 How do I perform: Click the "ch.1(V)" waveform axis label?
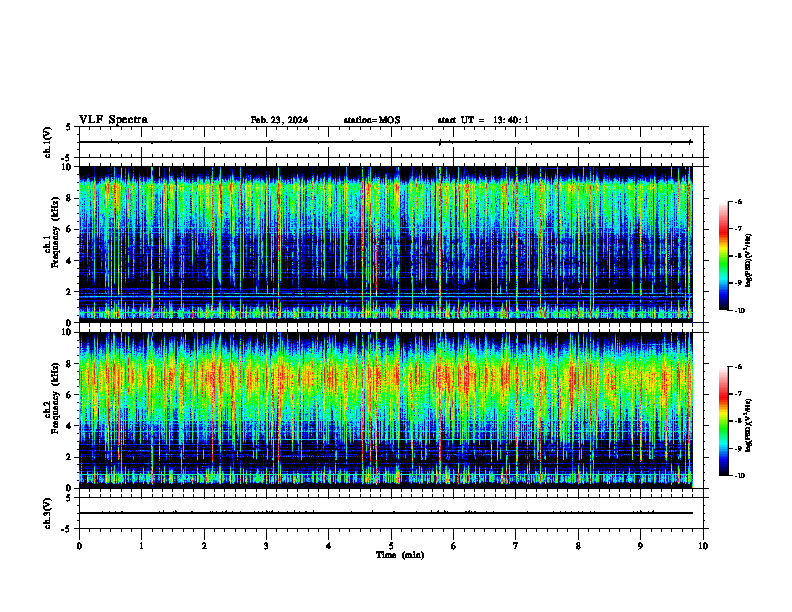click(x=48, y=142)
